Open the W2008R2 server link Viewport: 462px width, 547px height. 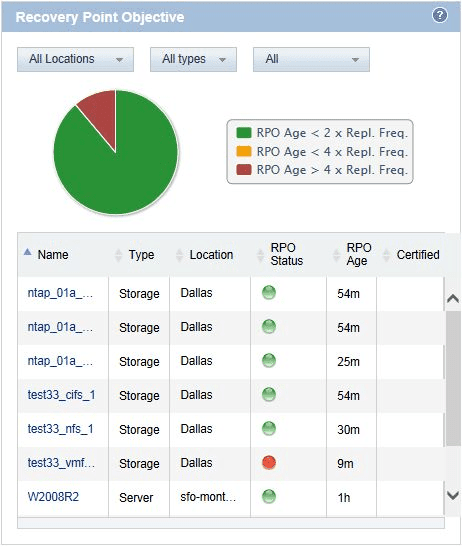(53, 496)
